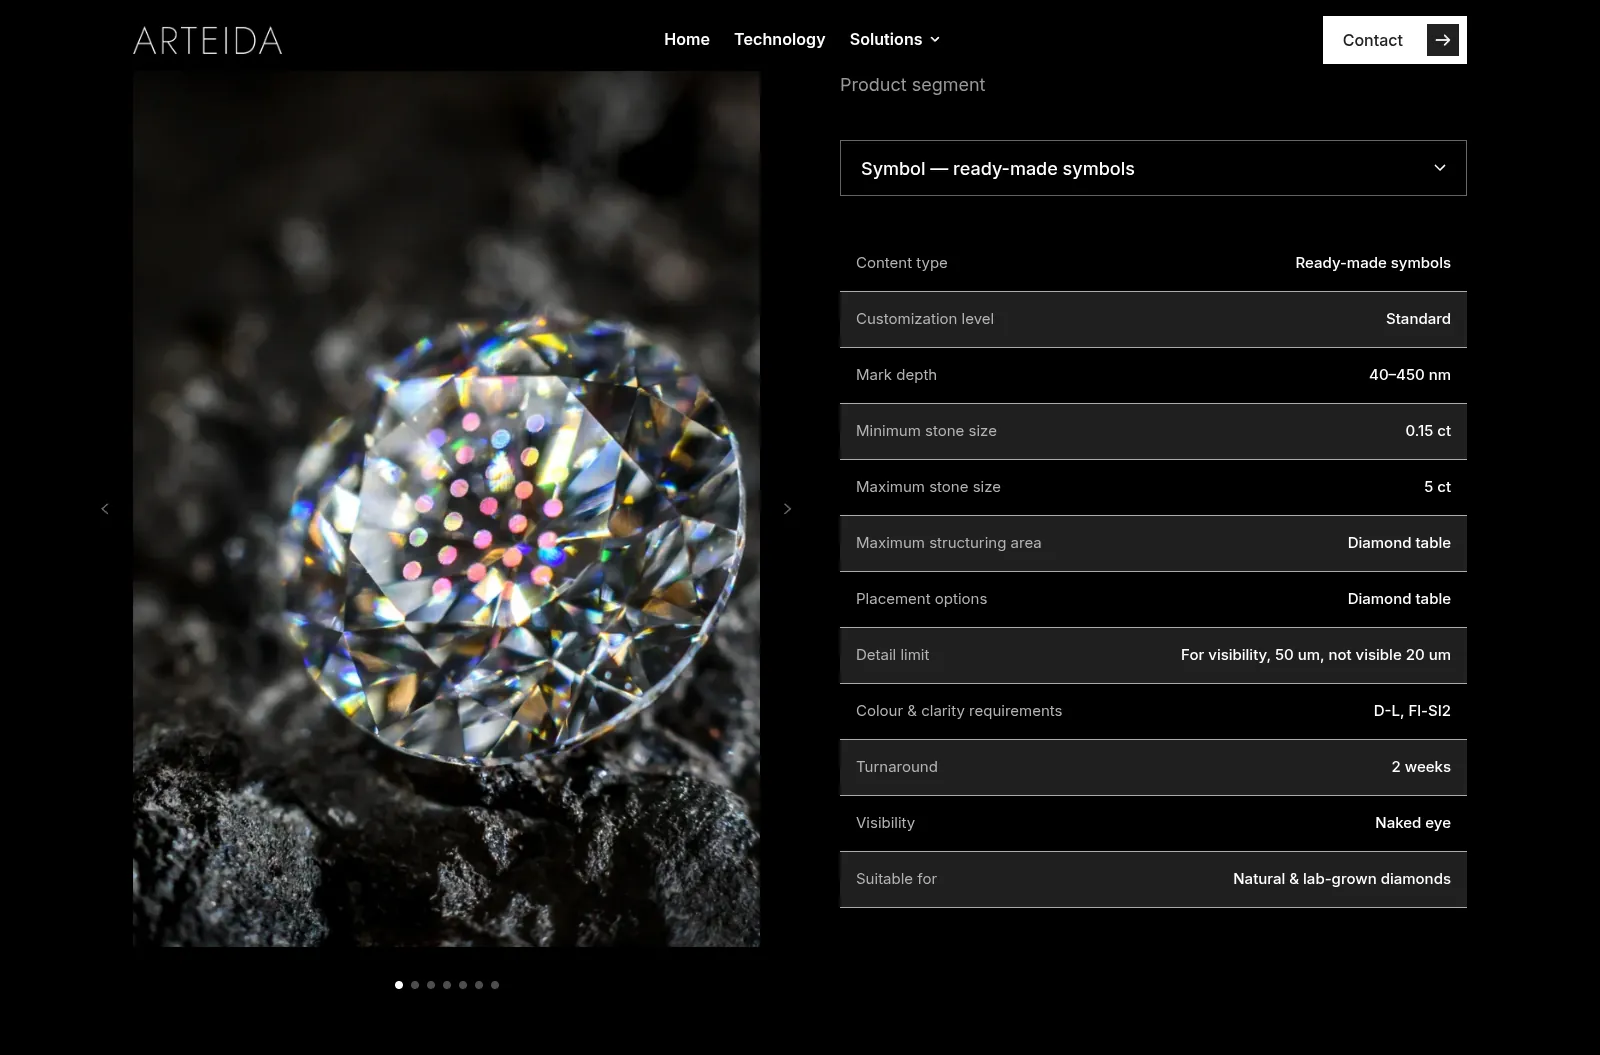Click the "Ready-made symbols" content type value
Screen dimensions: 1600x1055
point(1373,263)
